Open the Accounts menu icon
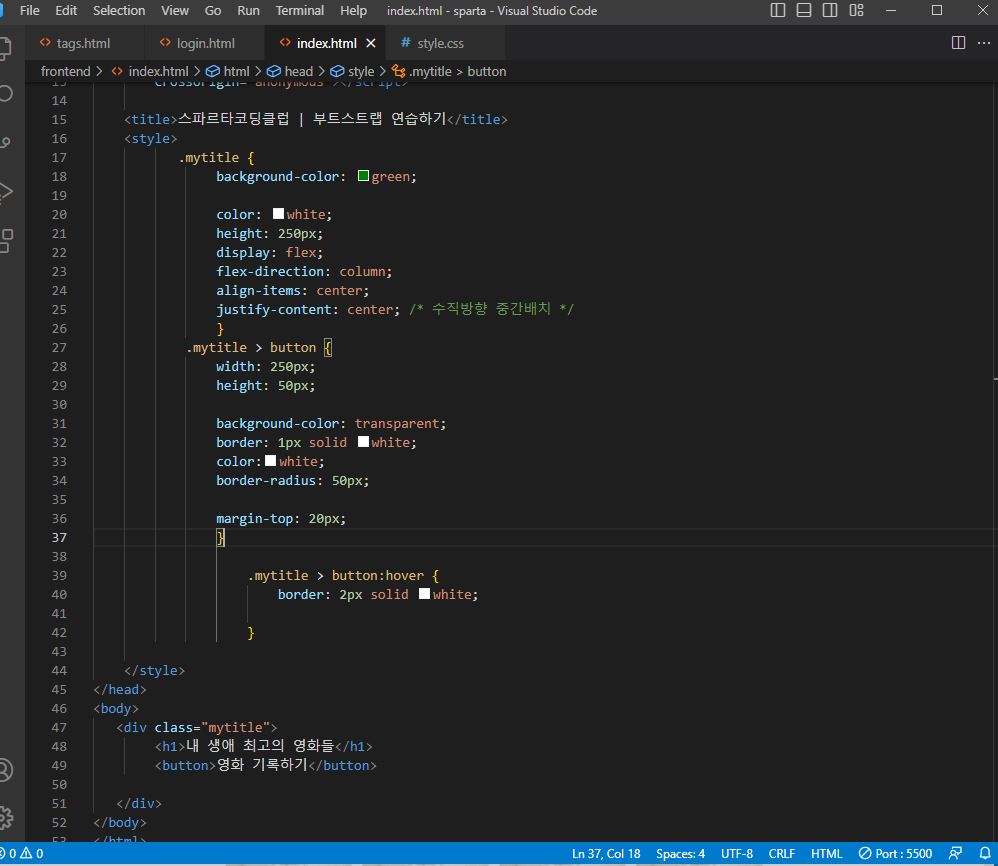Screen dimensions: 998x866 [5, 771]
